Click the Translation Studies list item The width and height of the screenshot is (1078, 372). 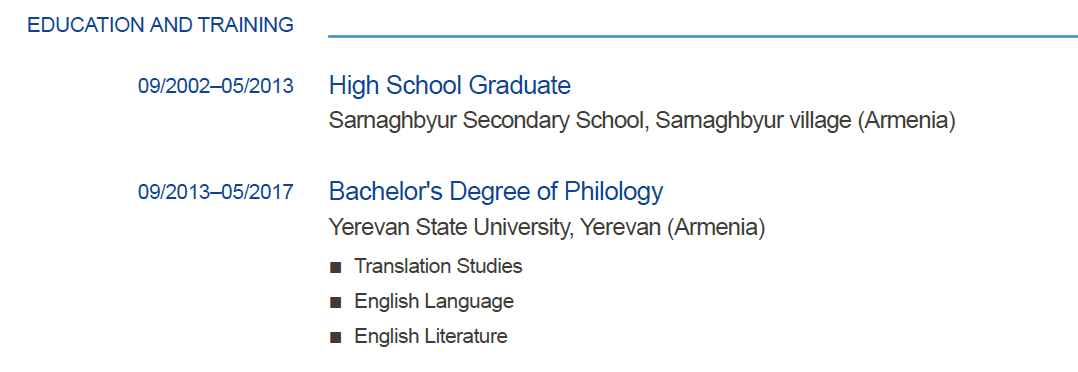pos(438,266)
